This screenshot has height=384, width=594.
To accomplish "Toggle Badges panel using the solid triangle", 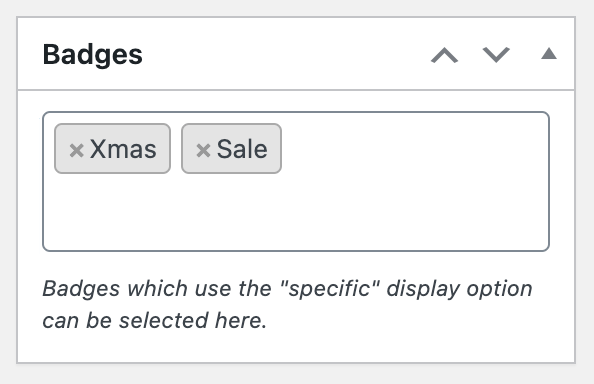I will tap(549, 54).
